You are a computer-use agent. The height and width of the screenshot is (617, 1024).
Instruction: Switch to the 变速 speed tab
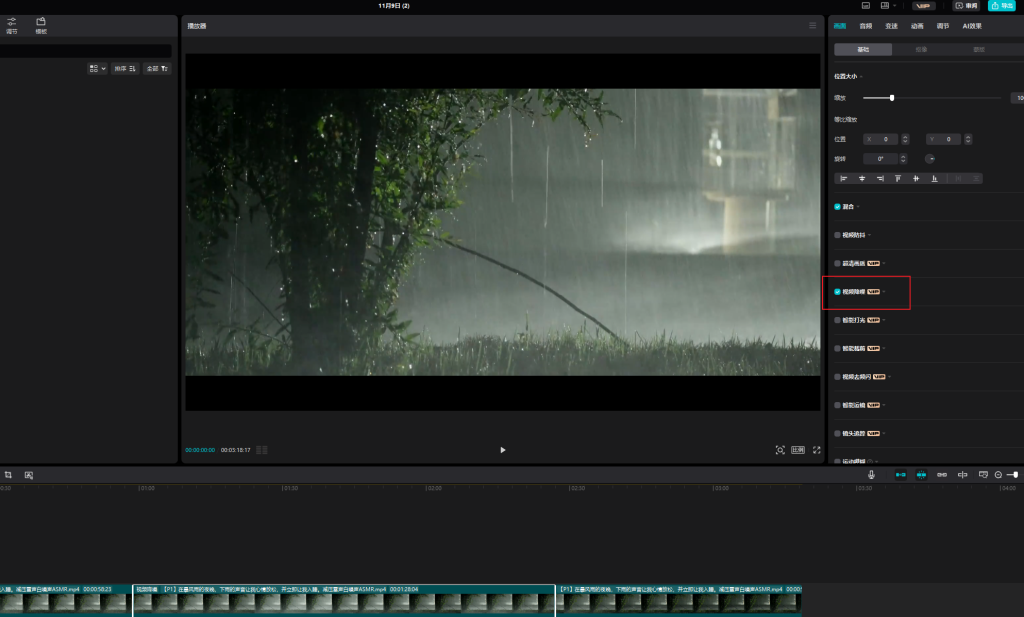[x=891, y=26]
